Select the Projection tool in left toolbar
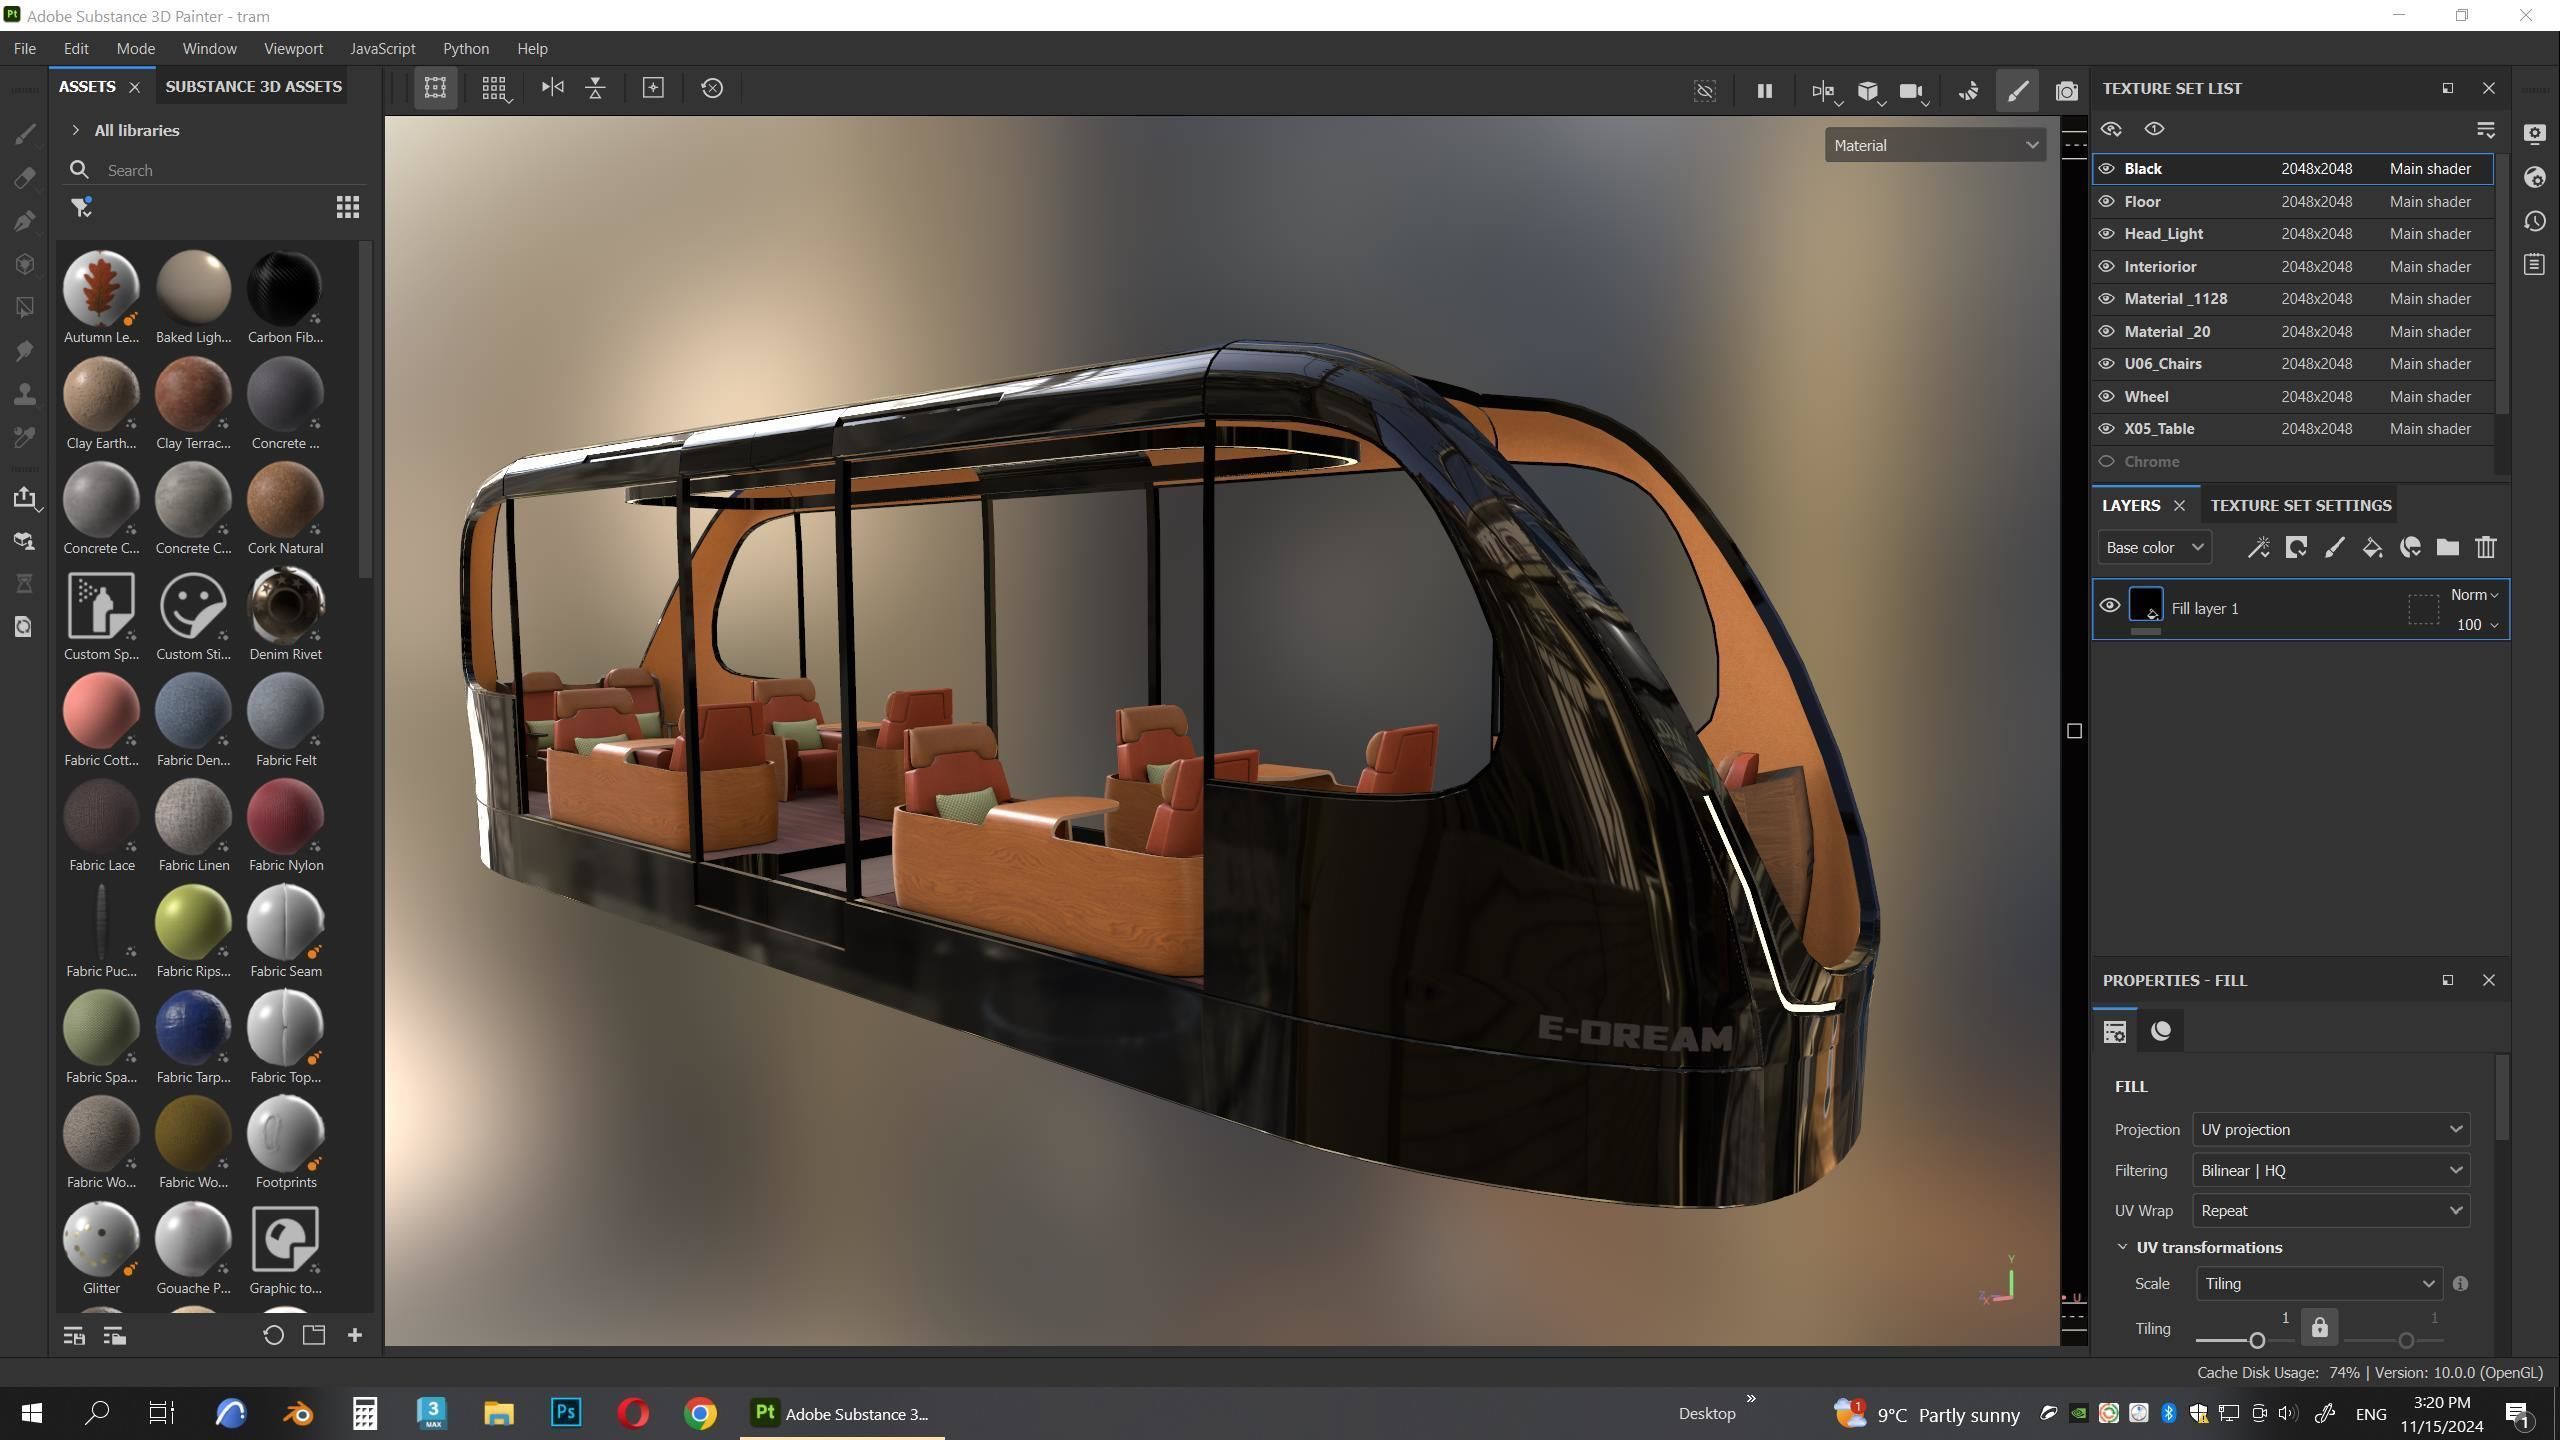The height and width of the screenshot is (1440, 2560). pyautogui.click(x=26, y=221)
